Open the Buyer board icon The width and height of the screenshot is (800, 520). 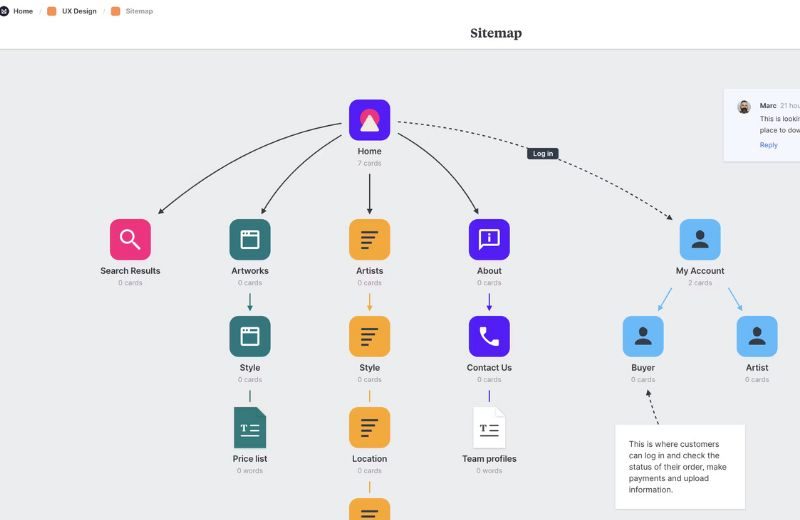(x=643, y=336)
